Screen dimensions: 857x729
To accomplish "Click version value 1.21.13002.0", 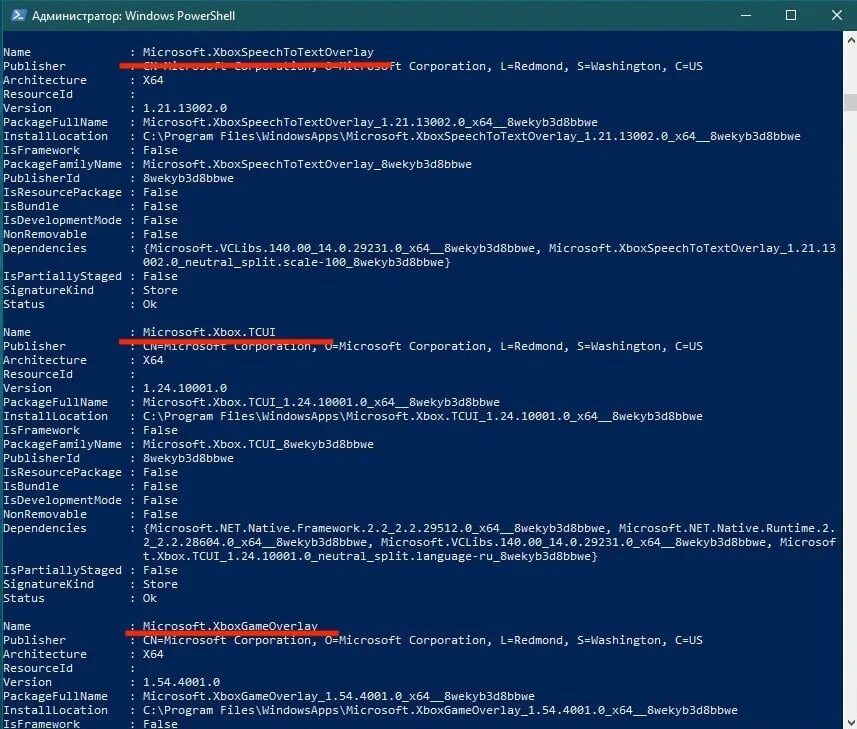I will pos(185,108).
